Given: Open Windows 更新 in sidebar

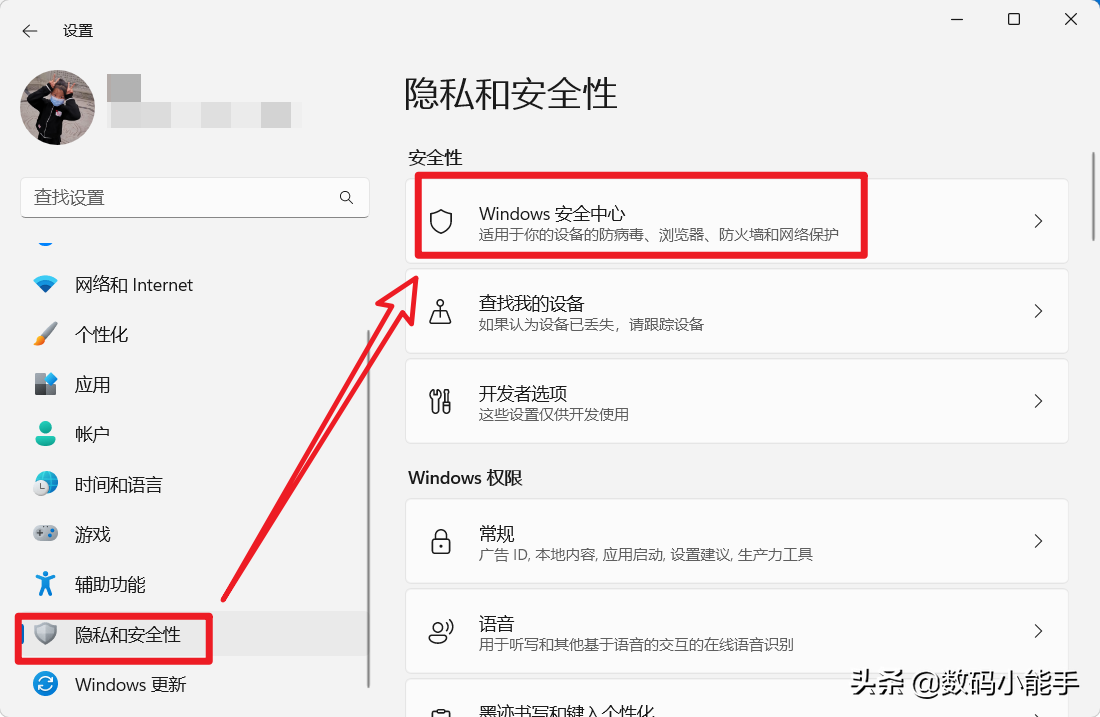Looking at the screenshot, I should point(194,684).
